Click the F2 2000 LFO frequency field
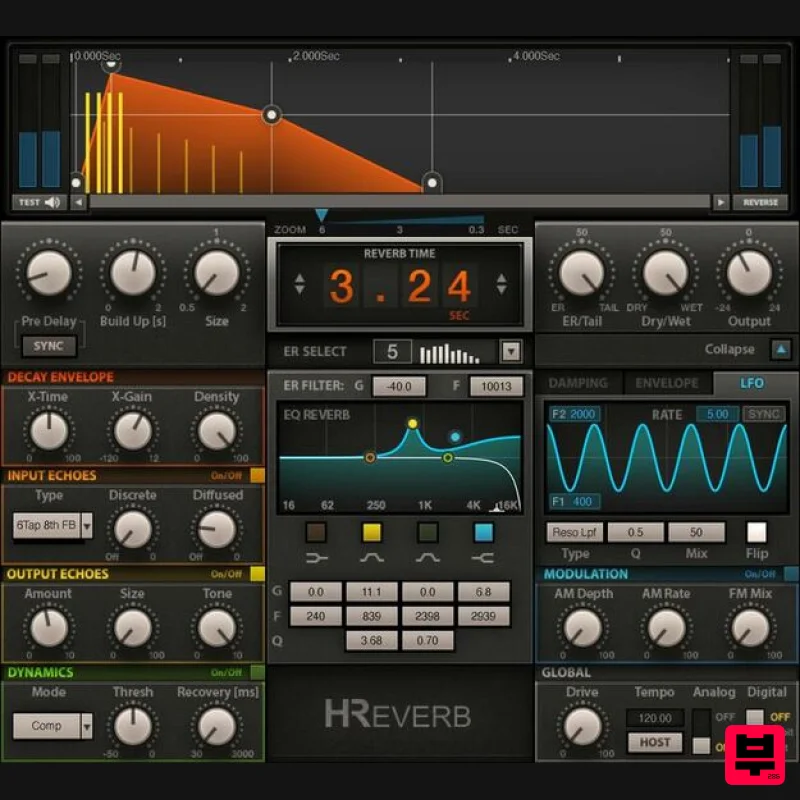Screen dimensions: 800x800 tap(574, 414)
